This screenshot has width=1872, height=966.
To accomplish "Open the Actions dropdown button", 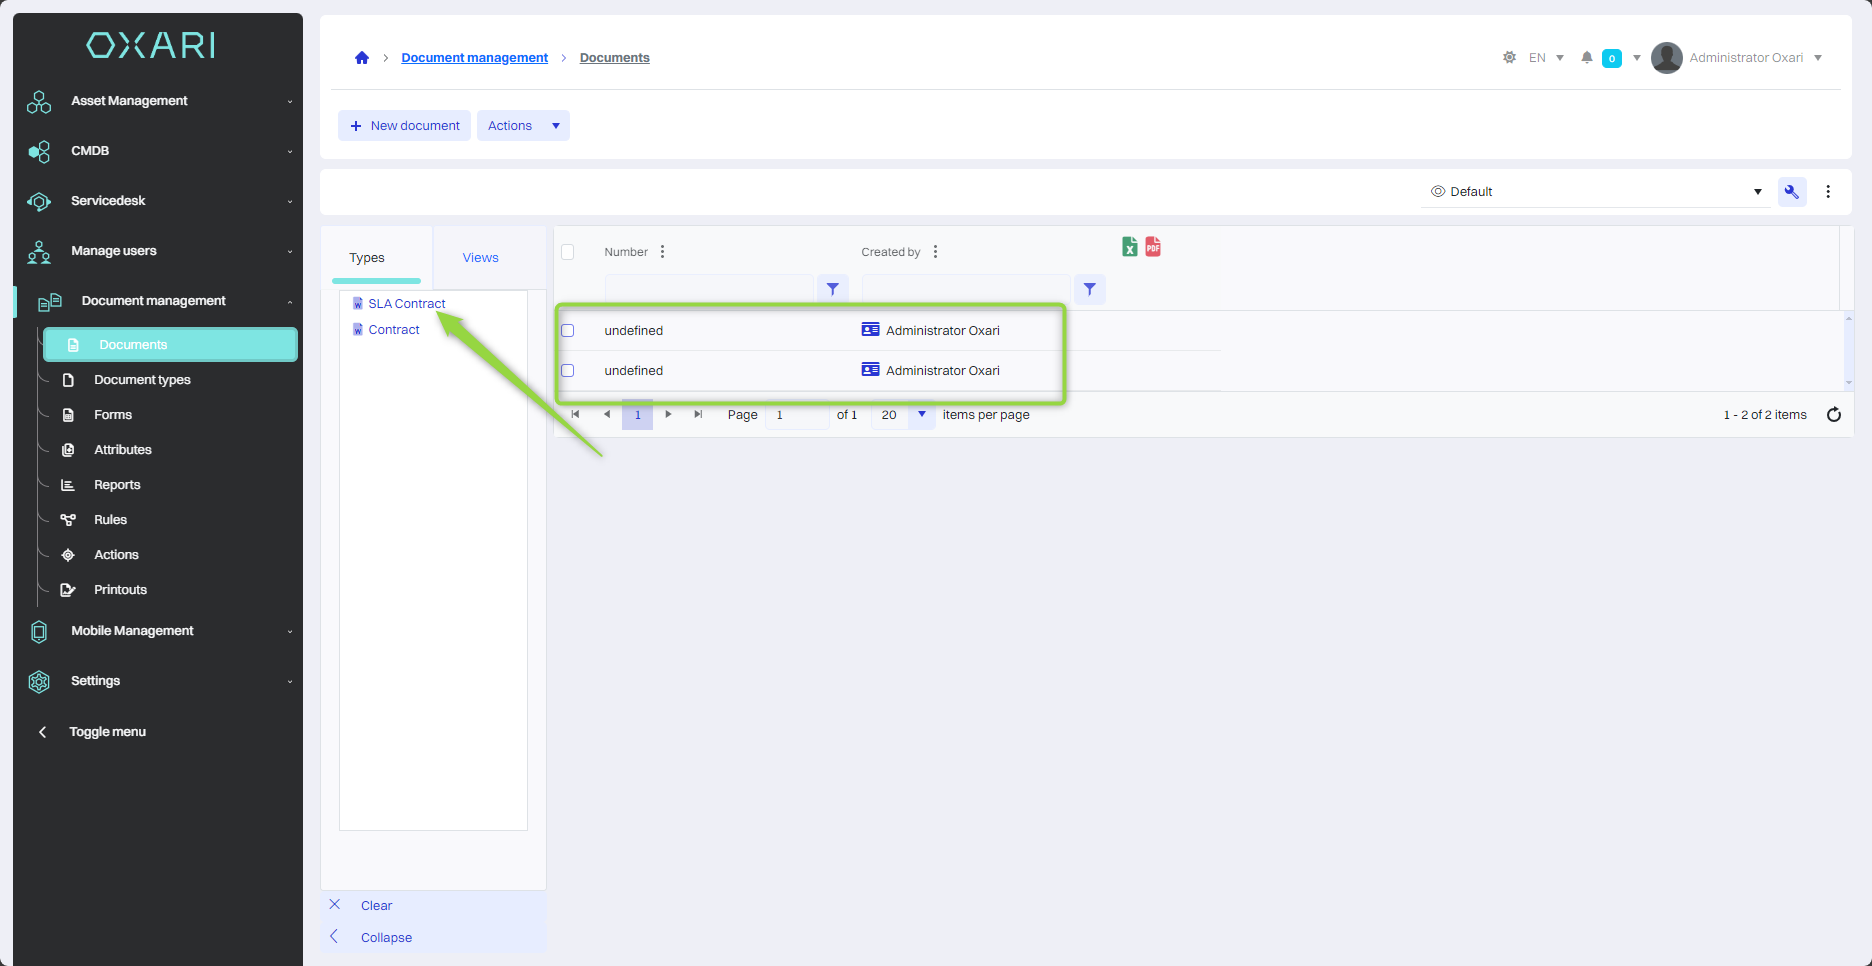I will (522, 126).
